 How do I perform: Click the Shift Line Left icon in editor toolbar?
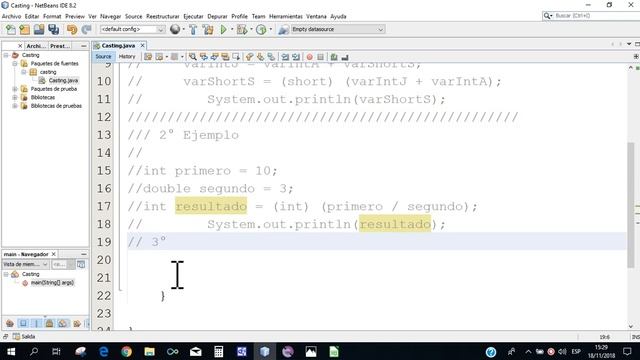285,57
